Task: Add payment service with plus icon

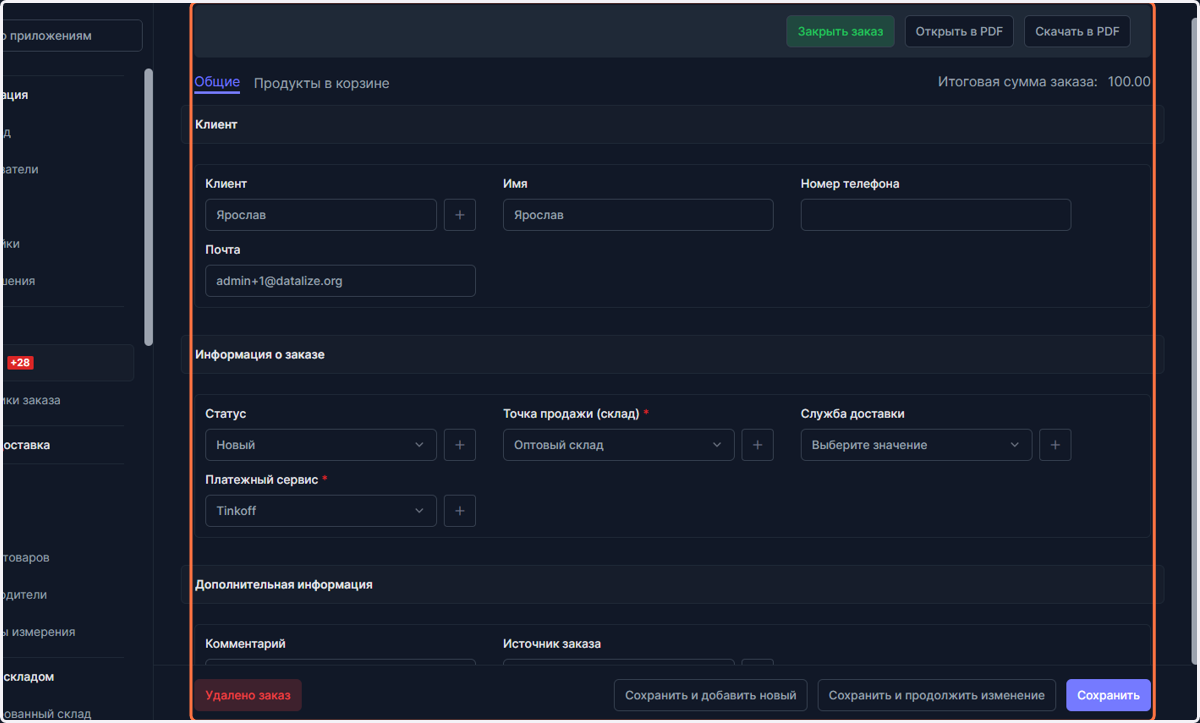Action: click(459, 511)
